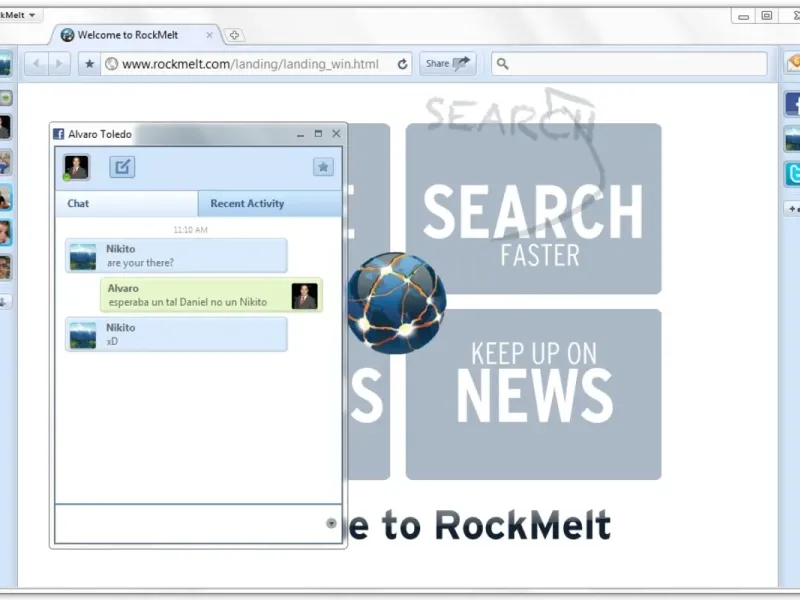
Task: Click Nikito's 'xD' message
Action: (176, 334)
